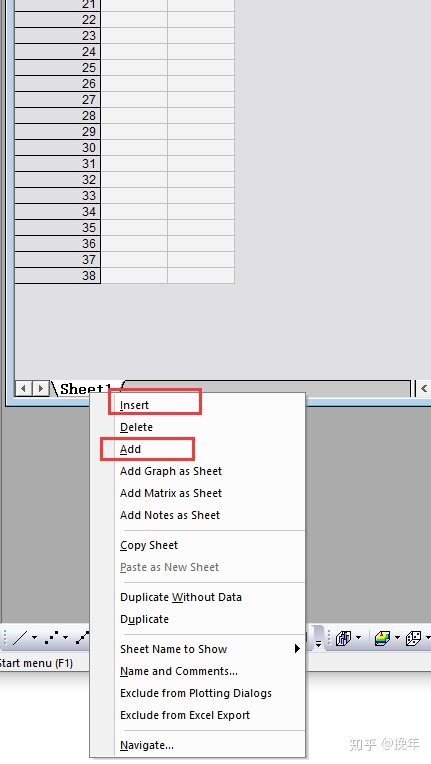The width and height of the screenshot is (431, 764).
Task: Click the sheet tabs scroll-left arrow
Action: coord(23,388)
